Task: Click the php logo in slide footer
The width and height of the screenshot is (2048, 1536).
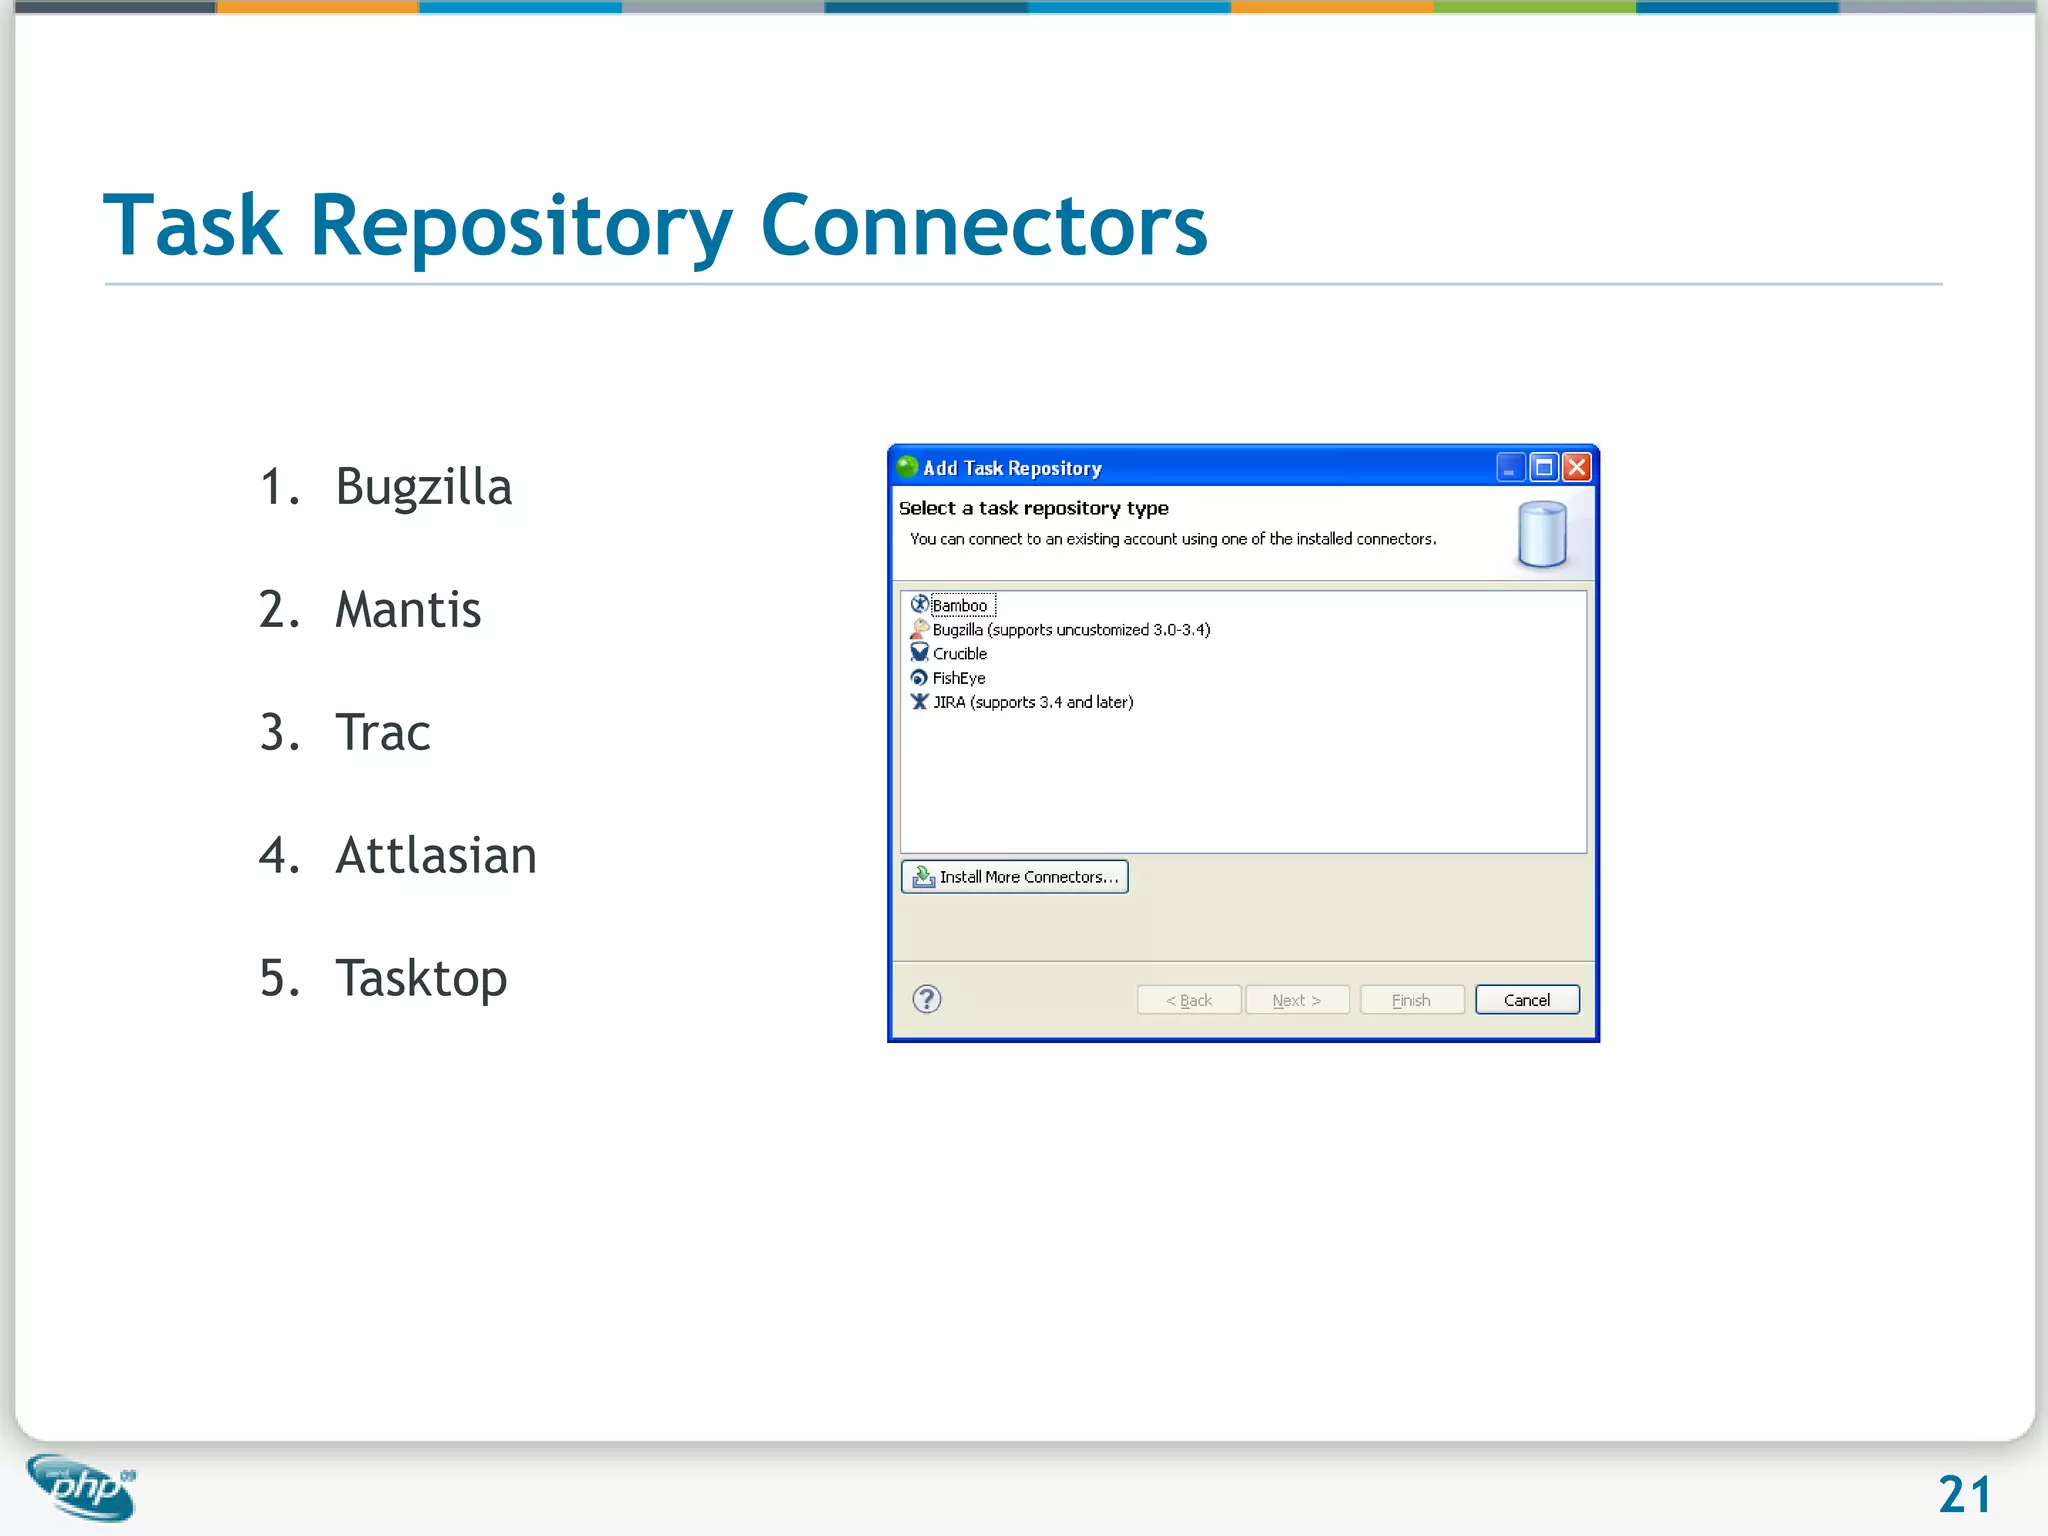Action: [x=82, y=1487]
